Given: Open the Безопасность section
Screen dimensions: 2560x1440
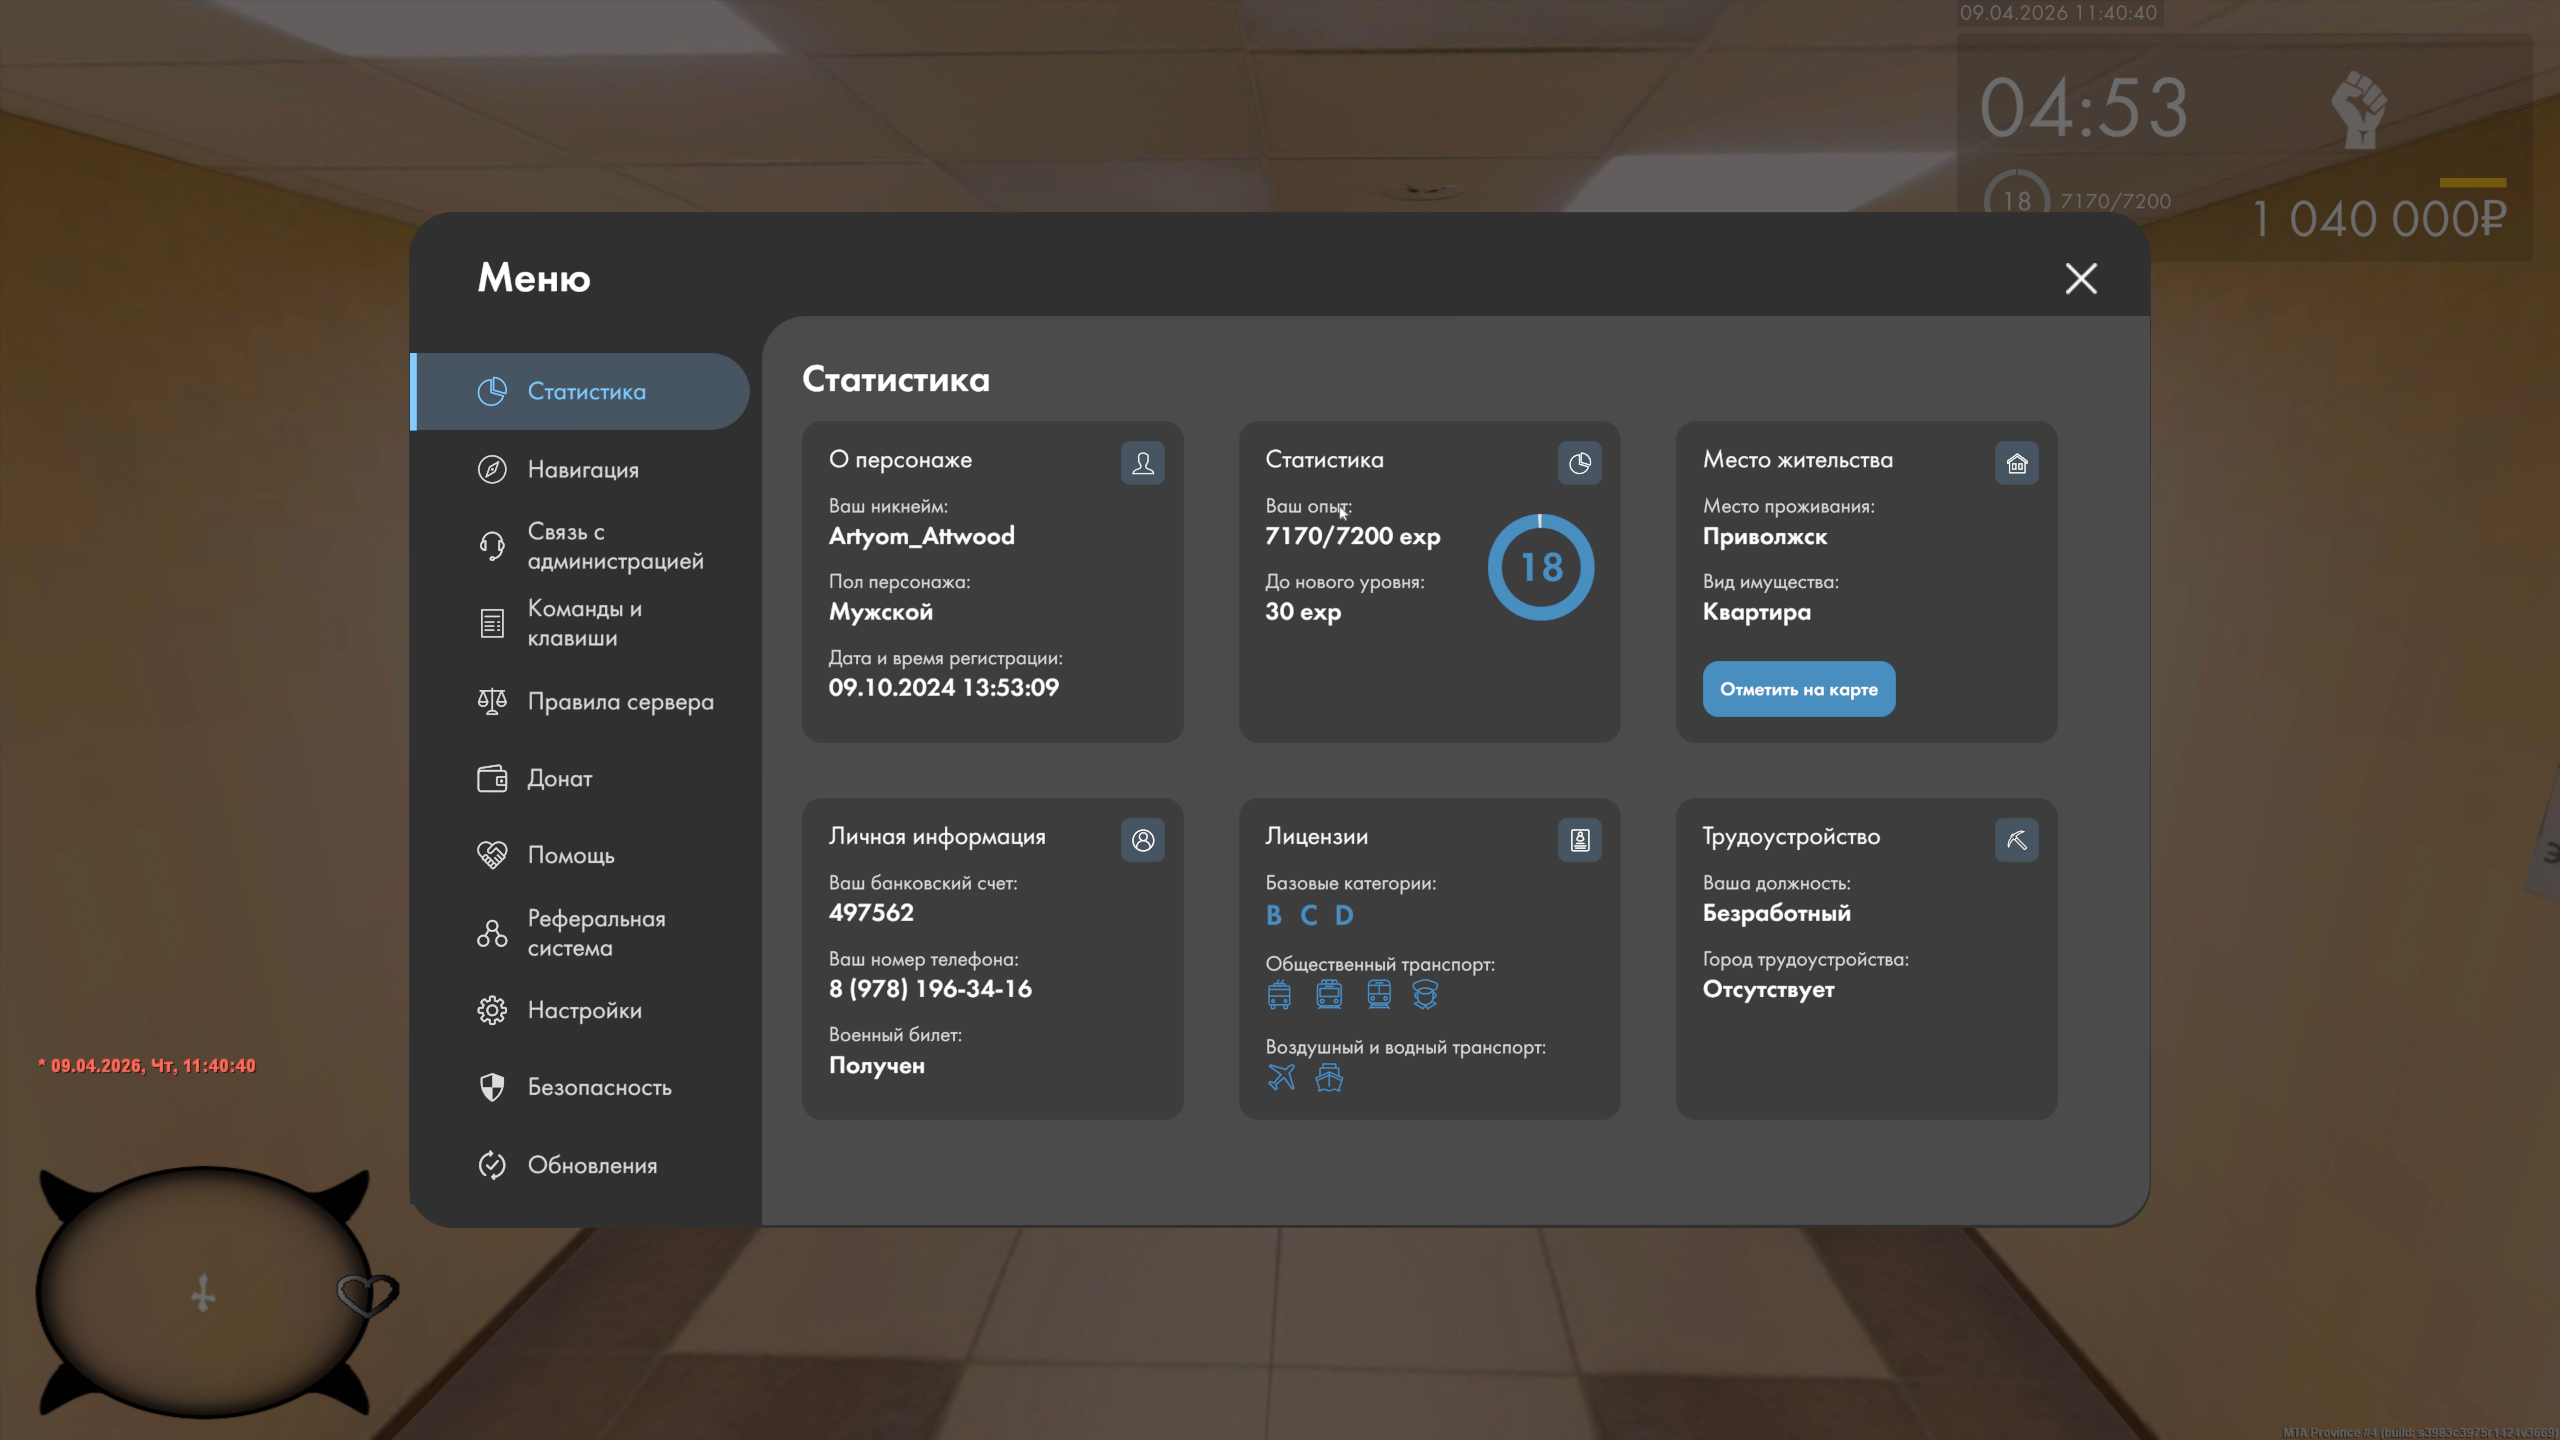Looking at the screenshot, I should 599,1087.
